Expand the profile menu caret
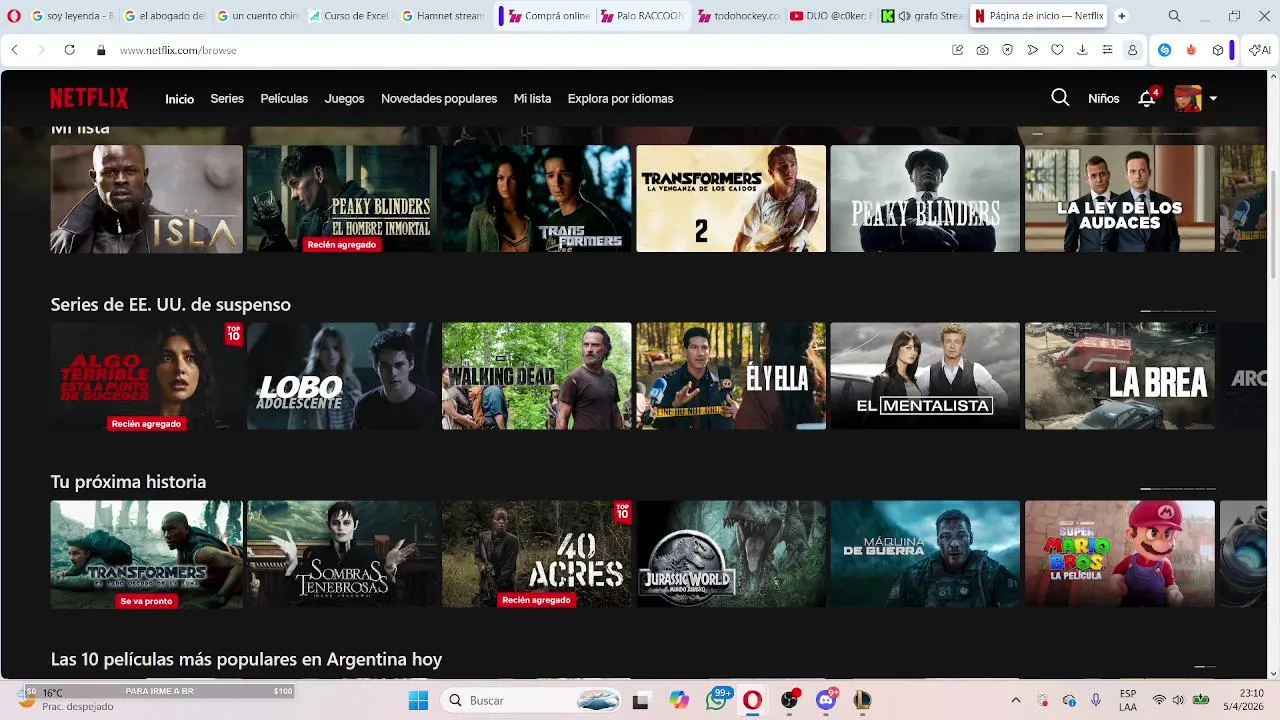Viewport: 1280px width, 720px height. click(x=1213, y=99)
